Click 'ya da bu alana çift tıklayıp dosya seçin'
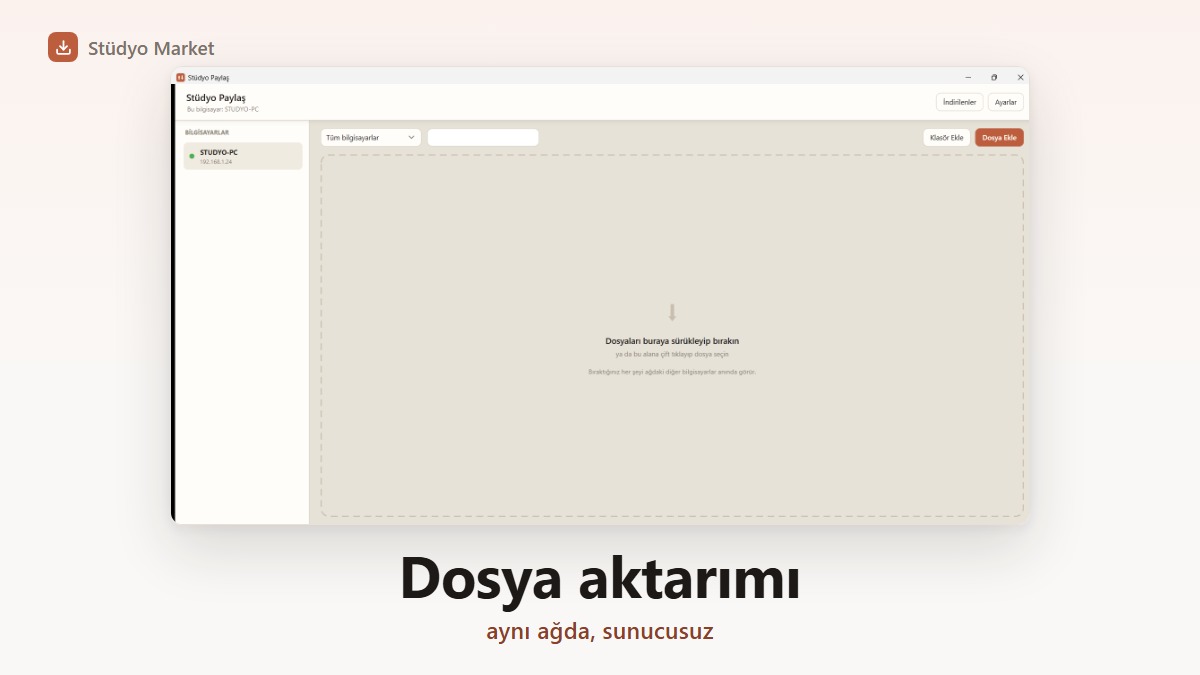1200x675 pixels. tap(672, 354)
